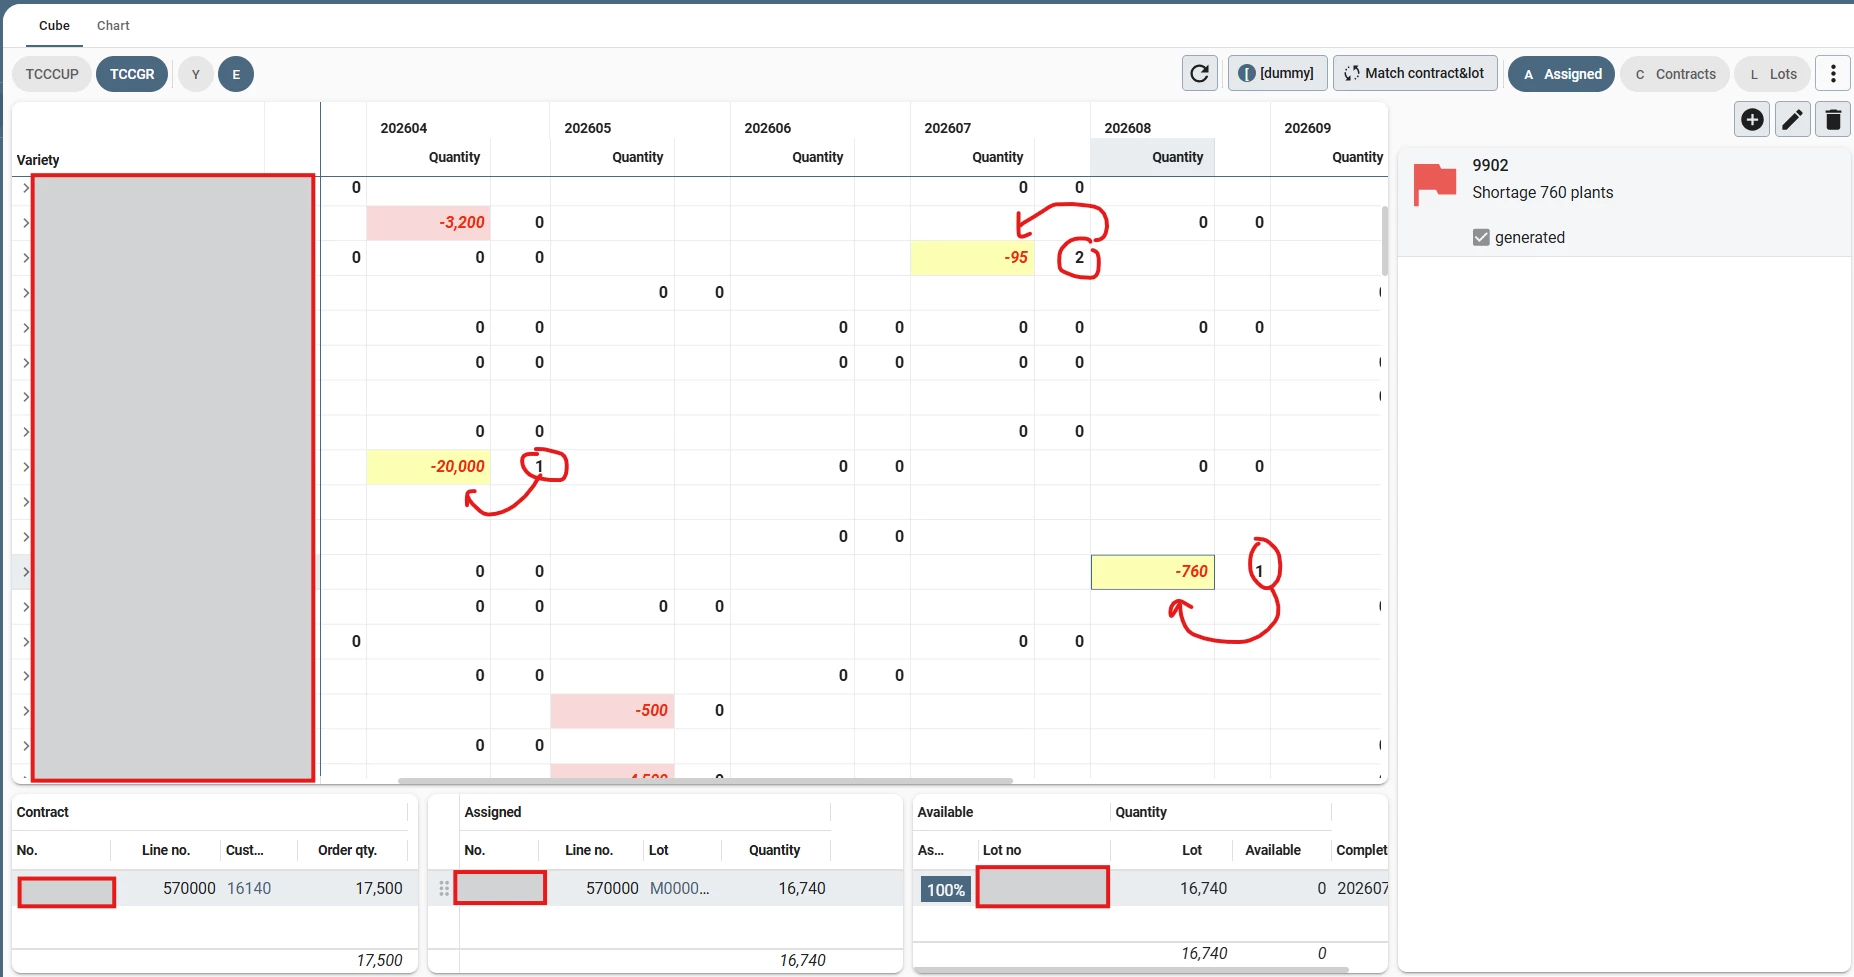Click the 202607 column header
Image resolution: width=1854 pixels, height=977 pixels.
click(948, 128)
